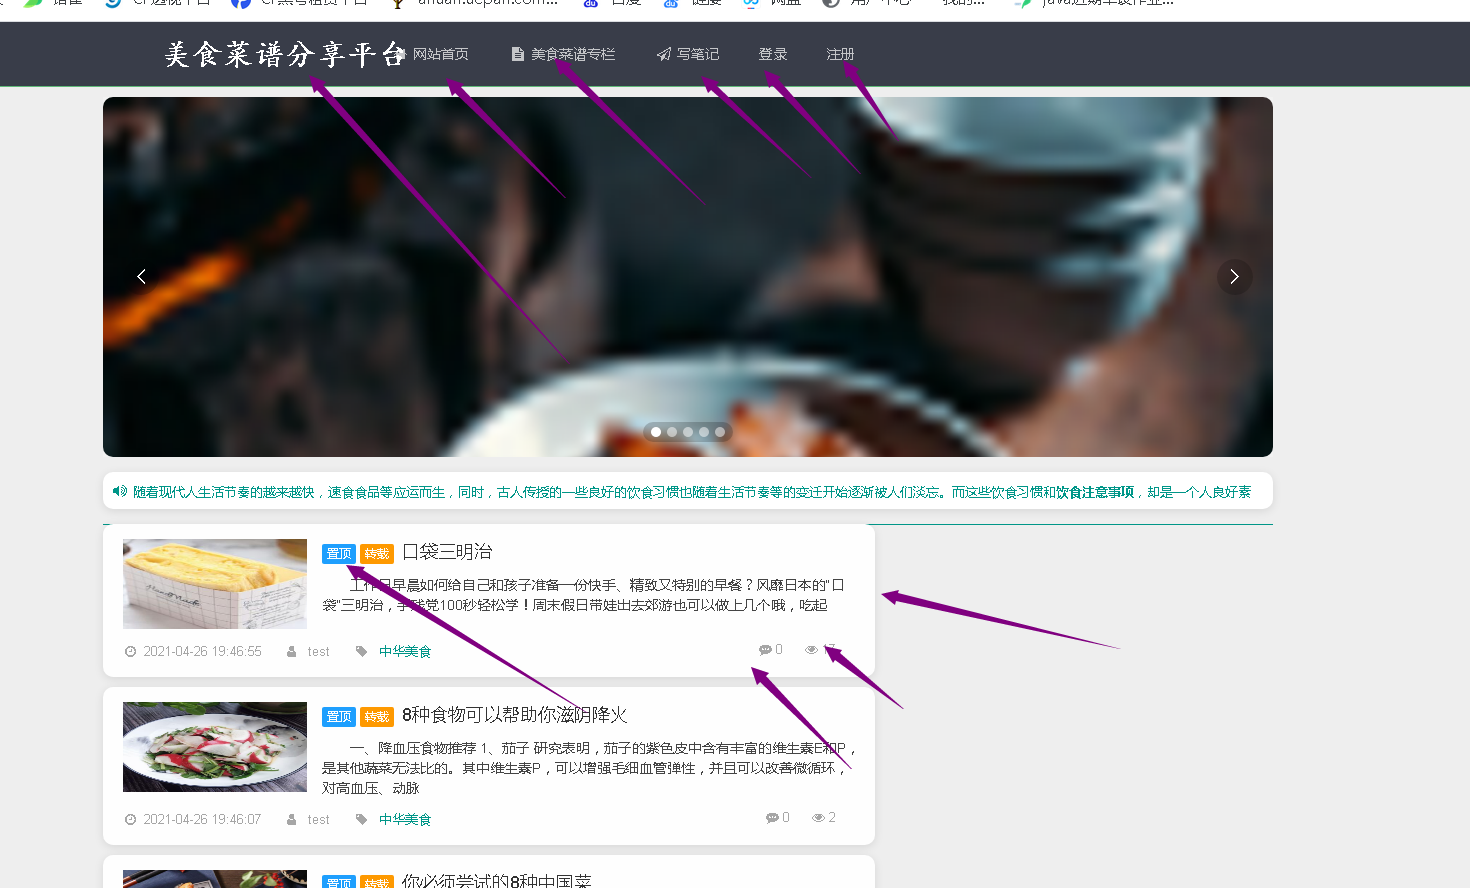Toggle the 转载 badge on the 8种食物 article
Viewport: 1470px width, 888px height.
377,716
